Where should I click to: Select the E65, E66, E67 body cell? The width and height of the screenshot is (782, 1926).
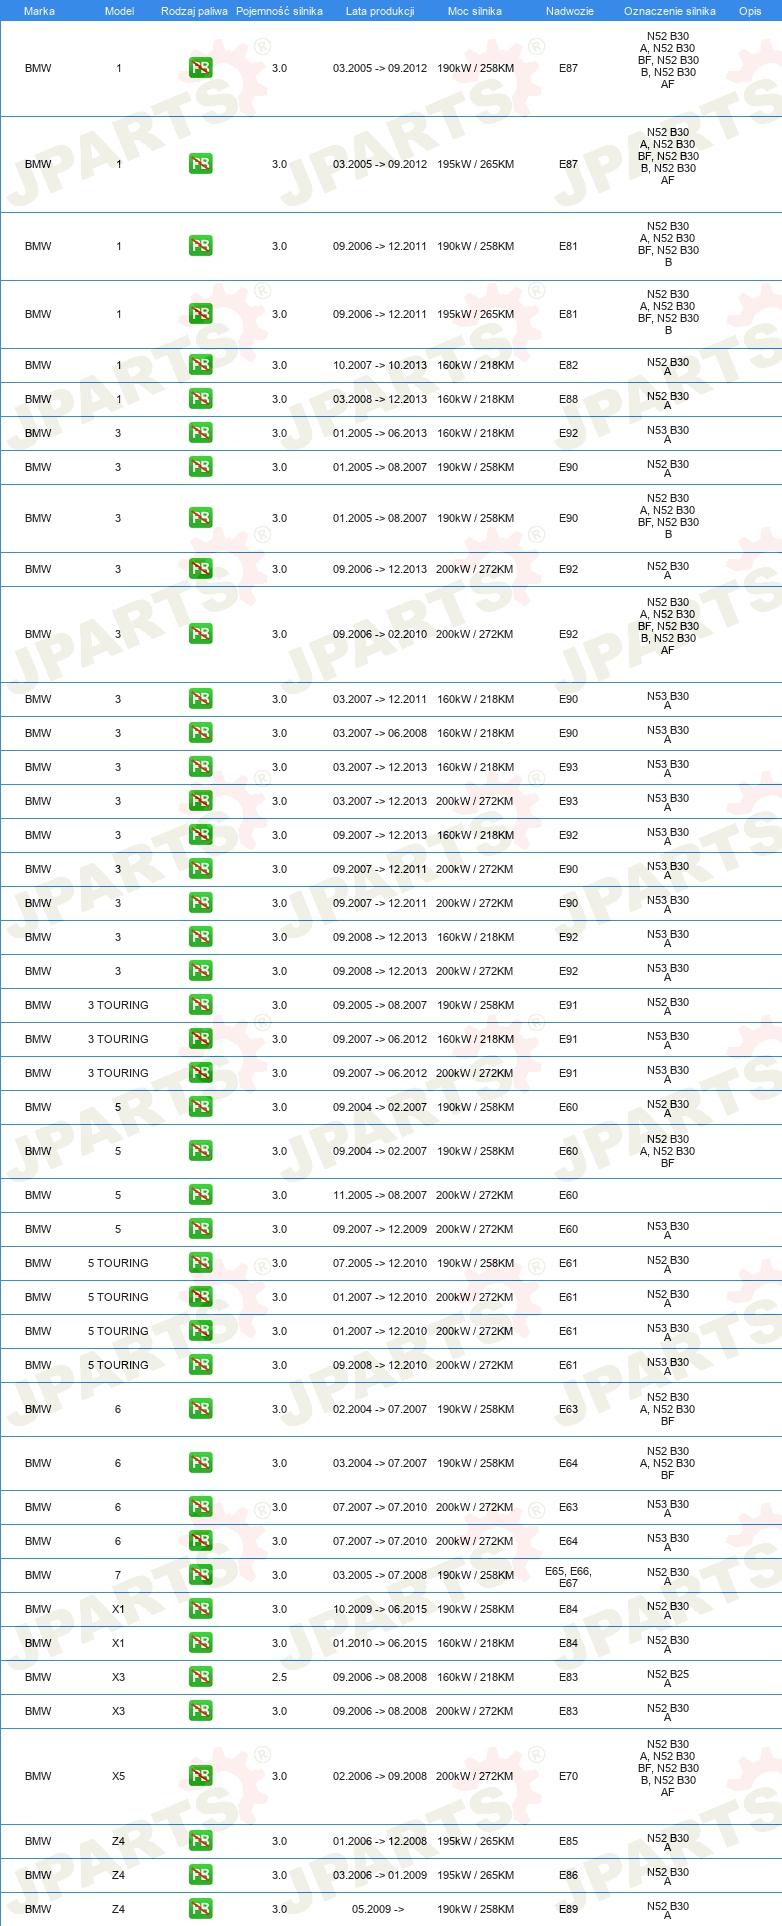pyautogui.click(x=568, y=1577)
